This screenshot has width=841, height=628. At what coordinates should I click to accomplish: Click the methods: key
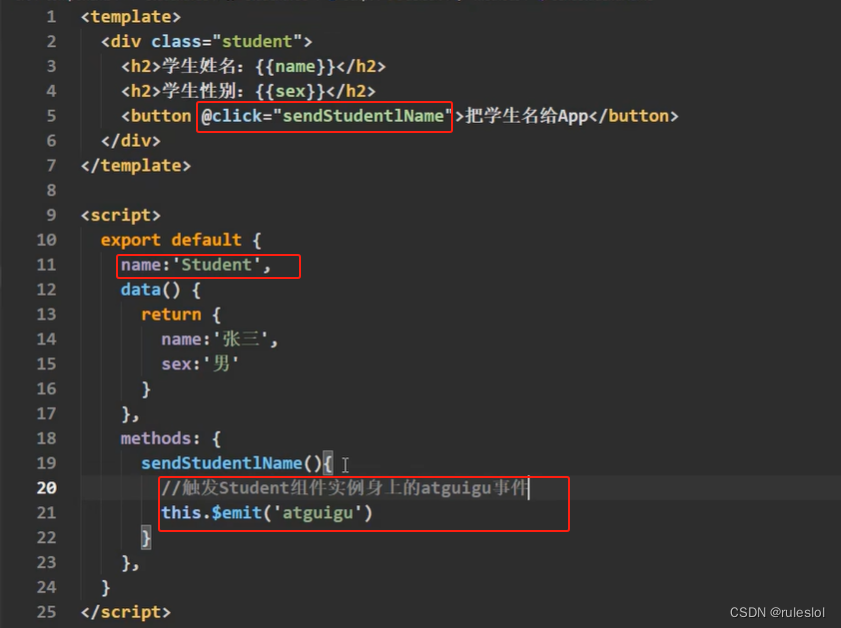click(x=160, y=438)
